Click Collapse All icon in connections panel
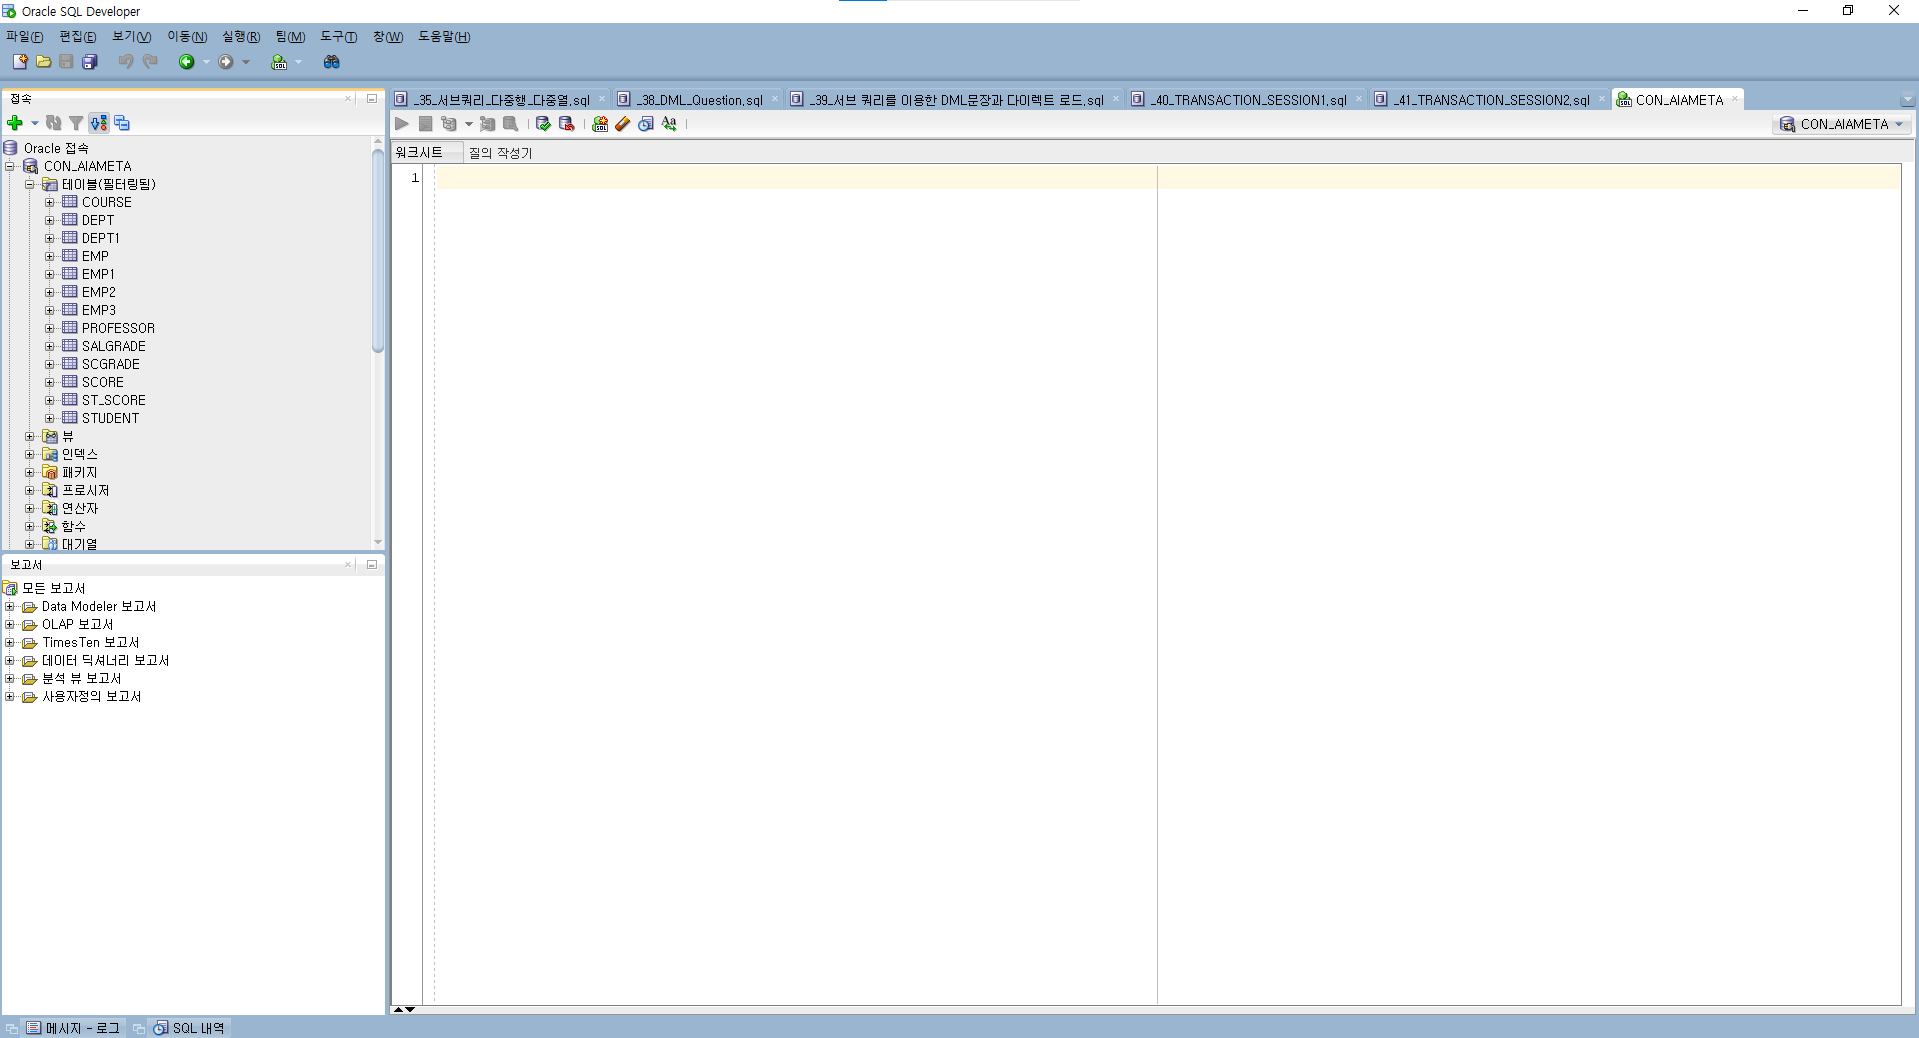 coord(122,123)
